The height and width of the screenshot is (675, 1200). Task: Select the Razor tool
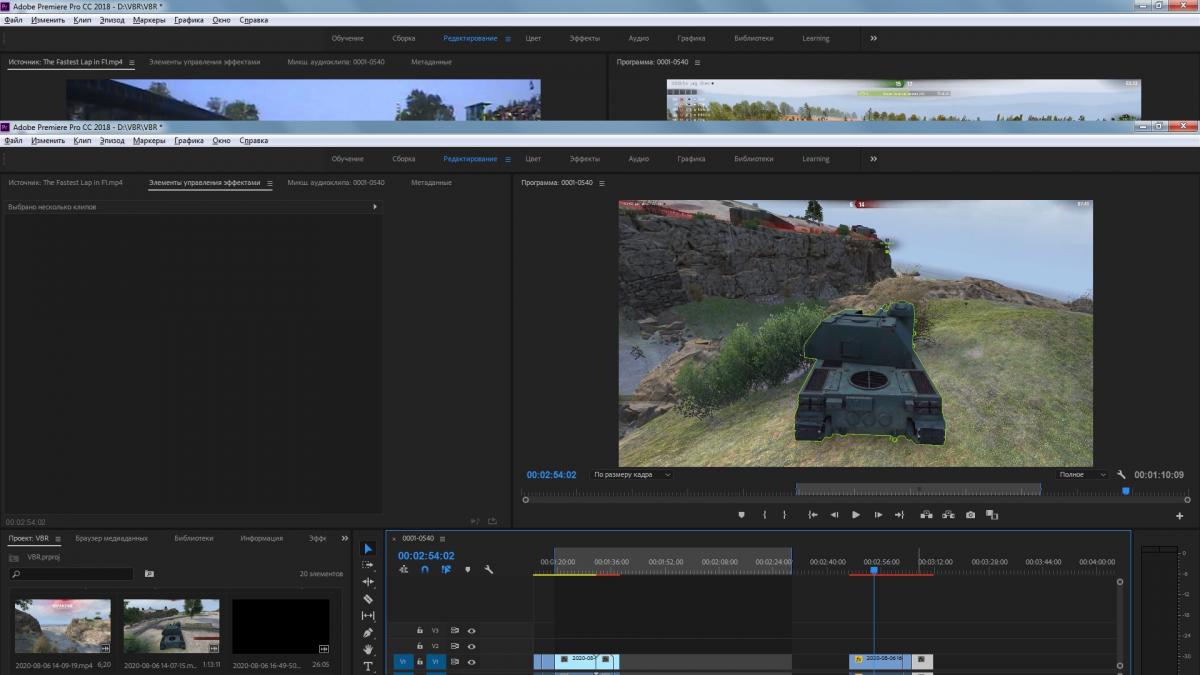click(368, 599)
